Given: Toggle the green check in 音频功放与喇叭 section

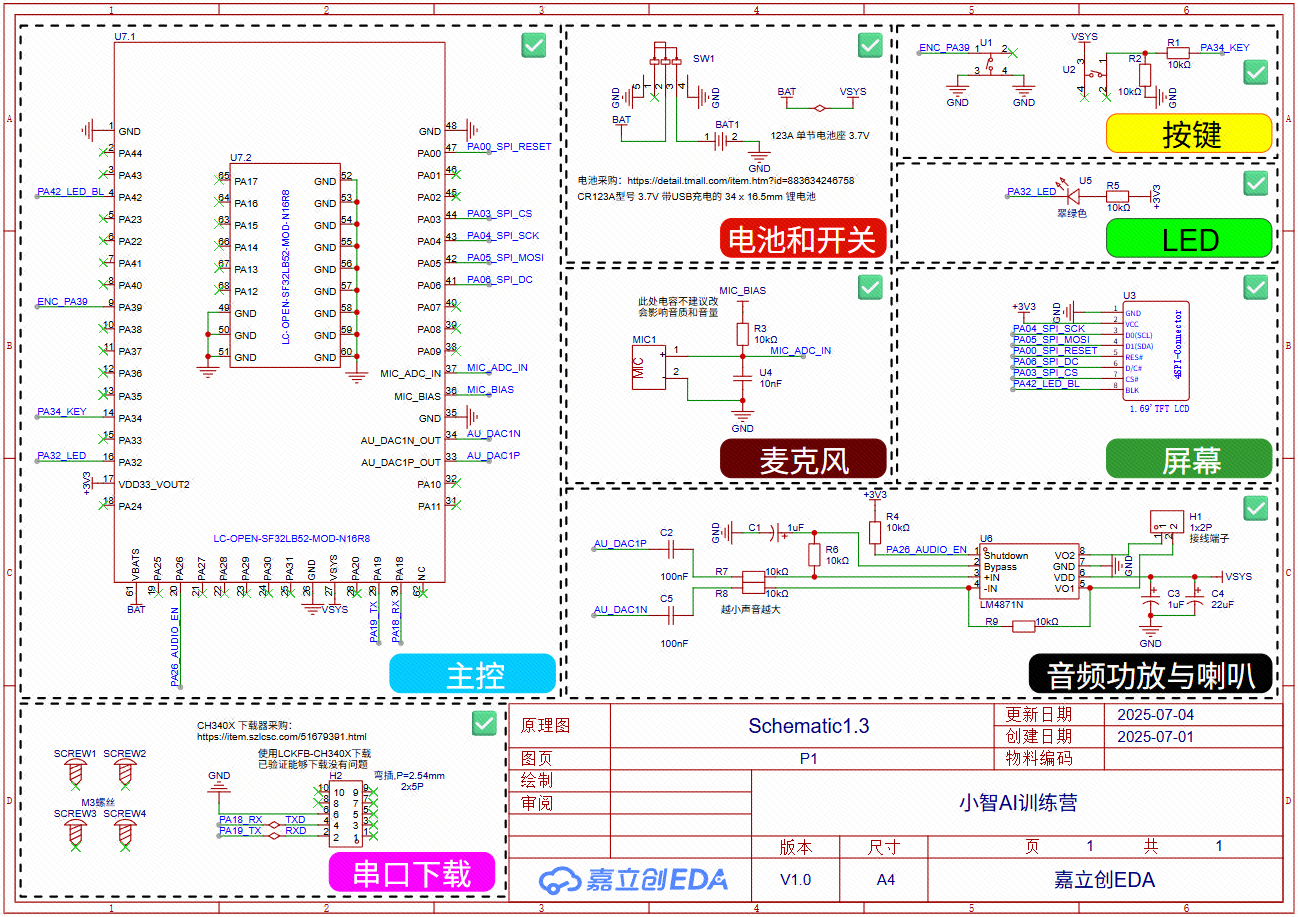Looking at the screenshot, I should (1255, 508).
